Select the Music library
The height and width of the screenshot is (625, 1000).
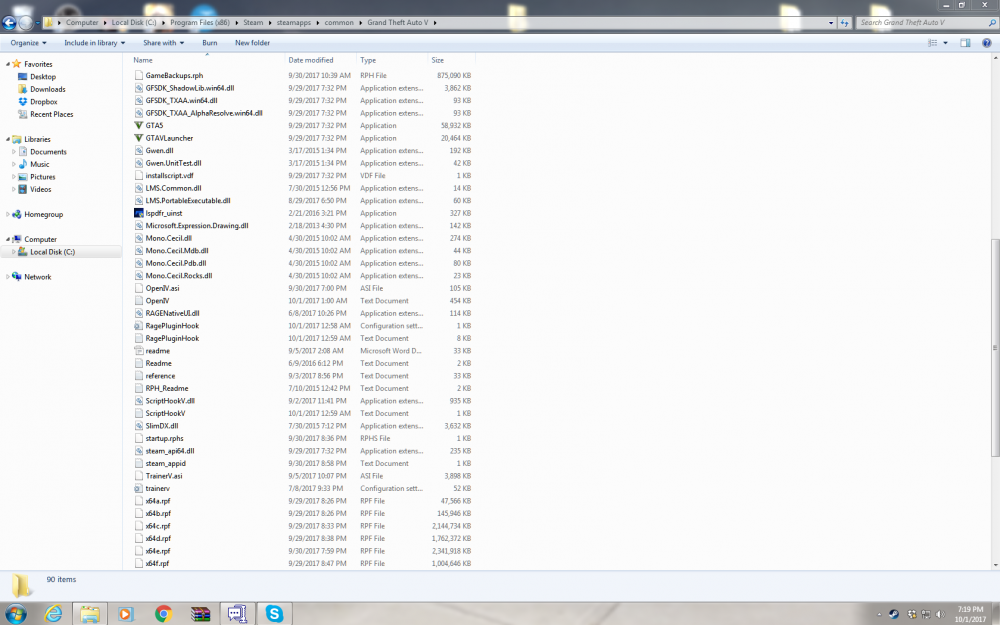point(39,165)
